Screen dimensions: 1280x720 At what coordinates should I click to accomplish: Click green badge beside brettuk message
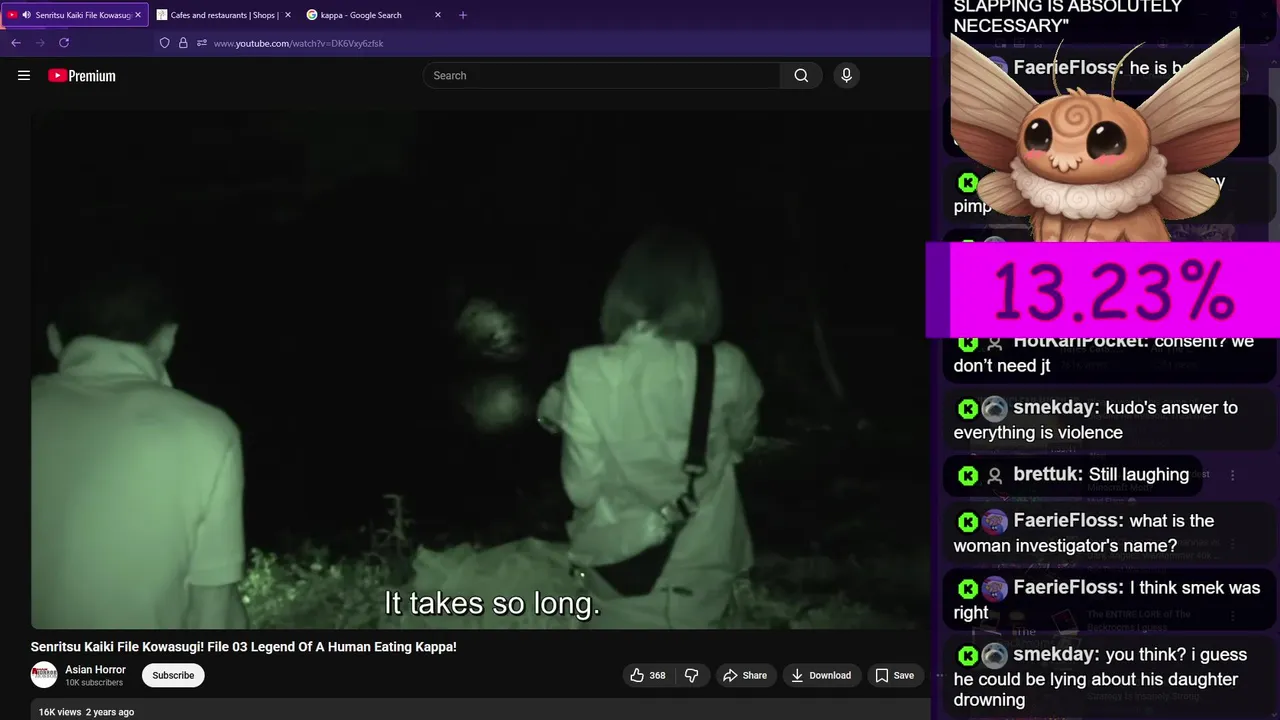pos(967,476)
